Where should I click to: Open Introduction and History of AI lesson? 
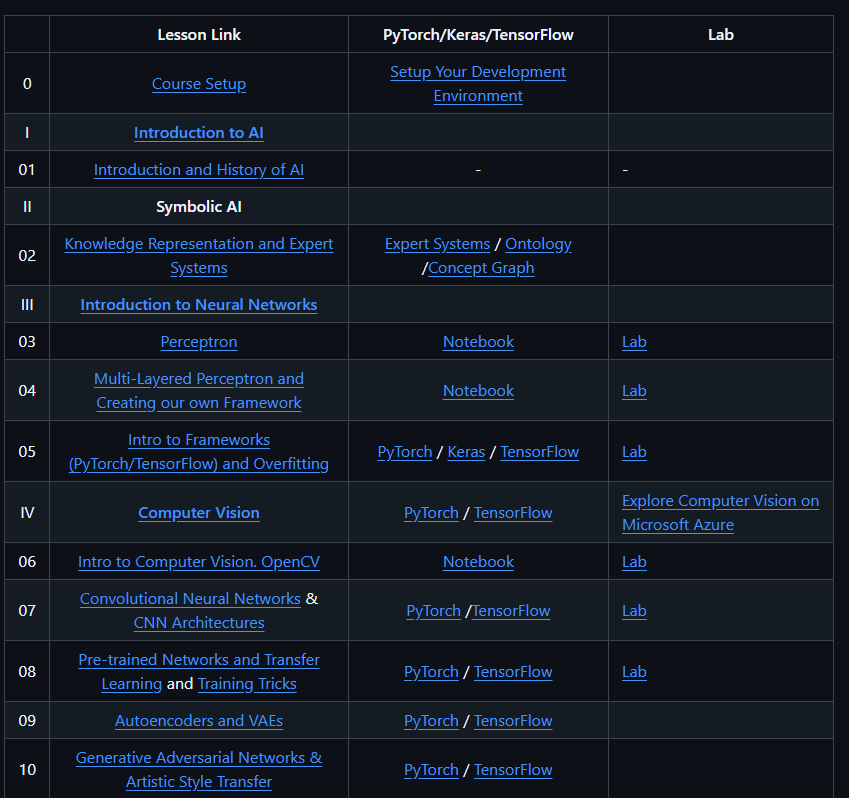(198, 169)
